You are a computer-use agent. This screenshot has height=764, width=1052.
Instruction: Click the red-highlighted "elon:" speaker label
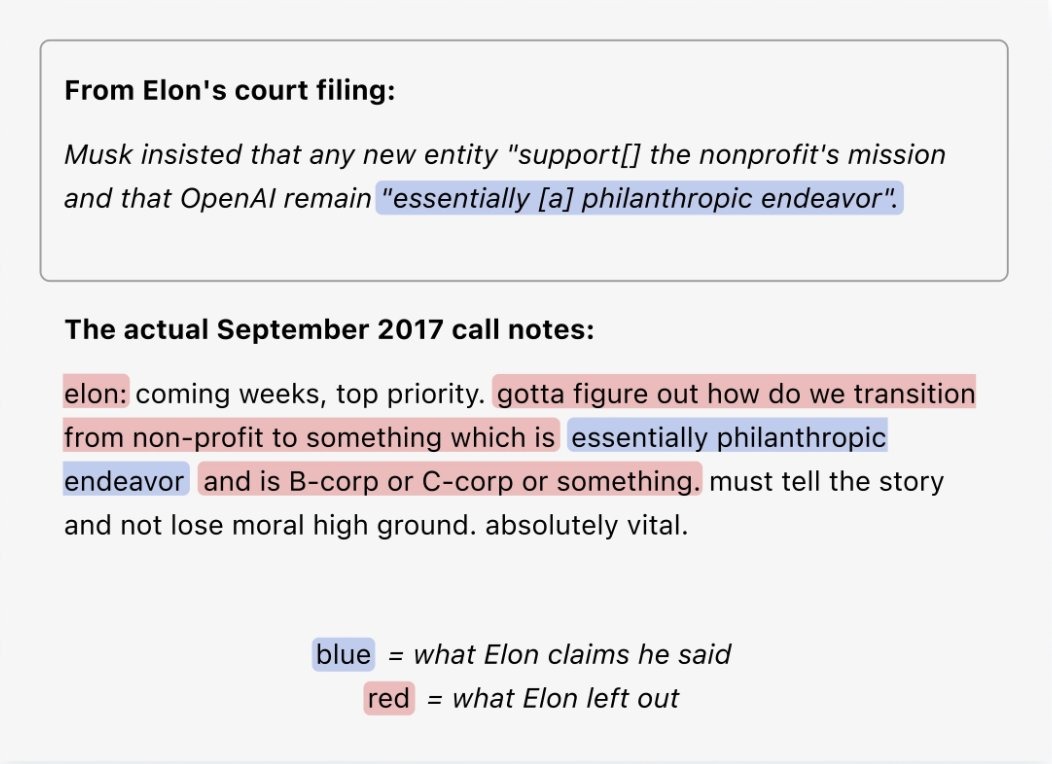97,394
